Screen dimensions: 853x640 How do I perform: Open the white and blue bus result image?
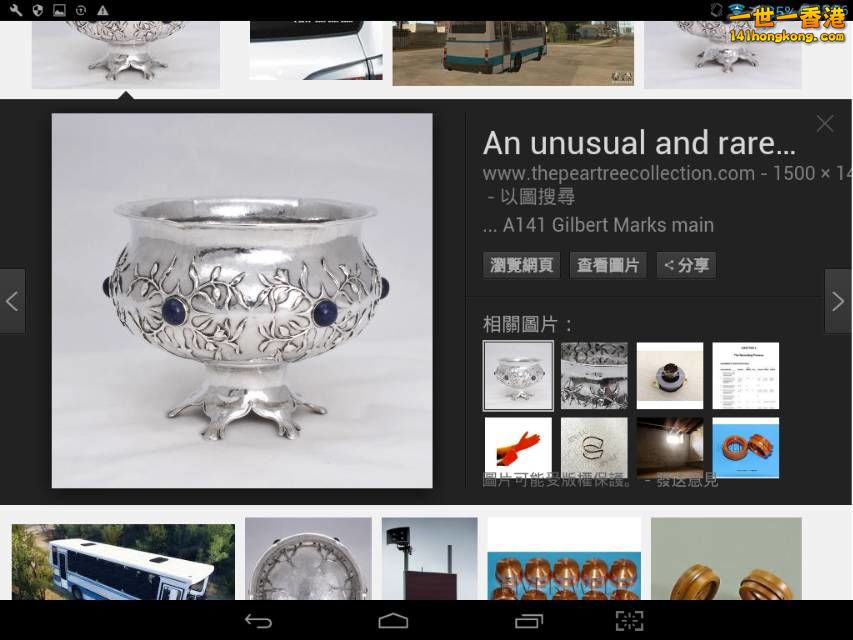tap(123, 562)
